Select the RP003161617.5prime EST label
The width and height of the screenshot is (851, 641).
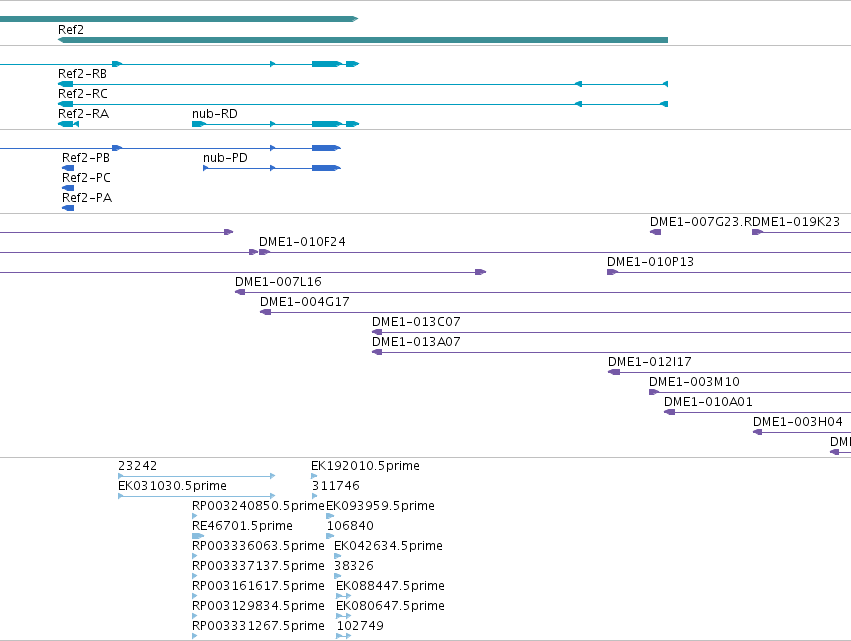258,587
